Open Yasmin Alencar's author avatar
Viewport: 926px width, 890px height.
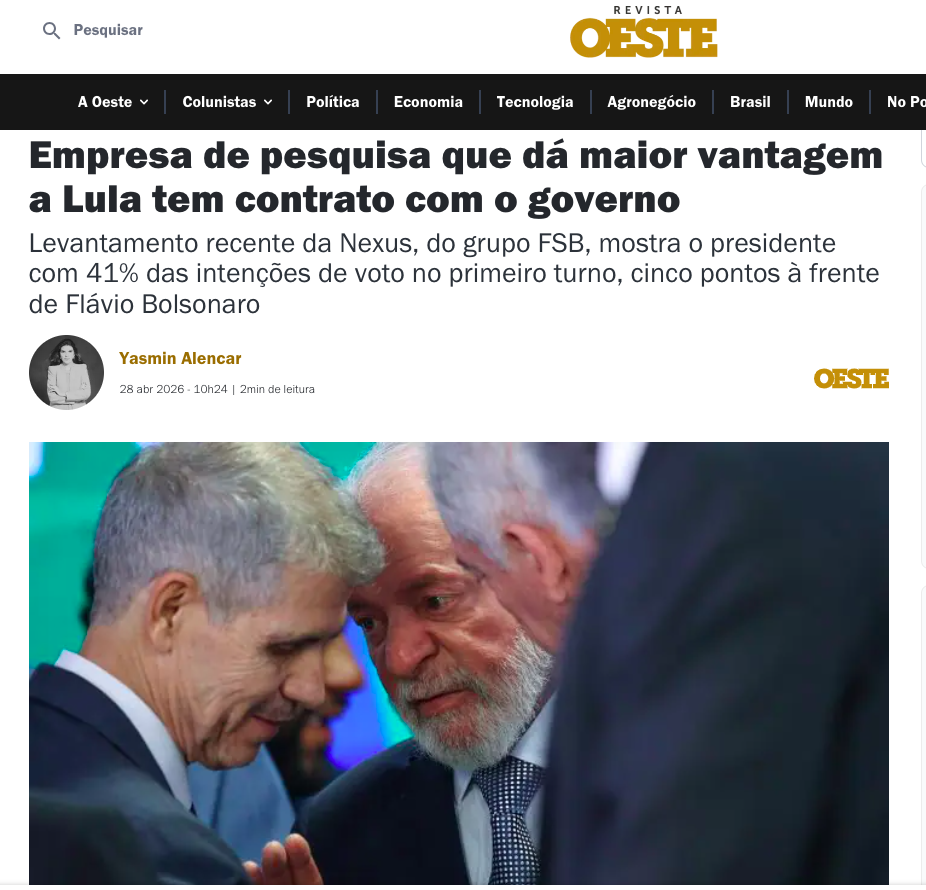coord(66,372)
